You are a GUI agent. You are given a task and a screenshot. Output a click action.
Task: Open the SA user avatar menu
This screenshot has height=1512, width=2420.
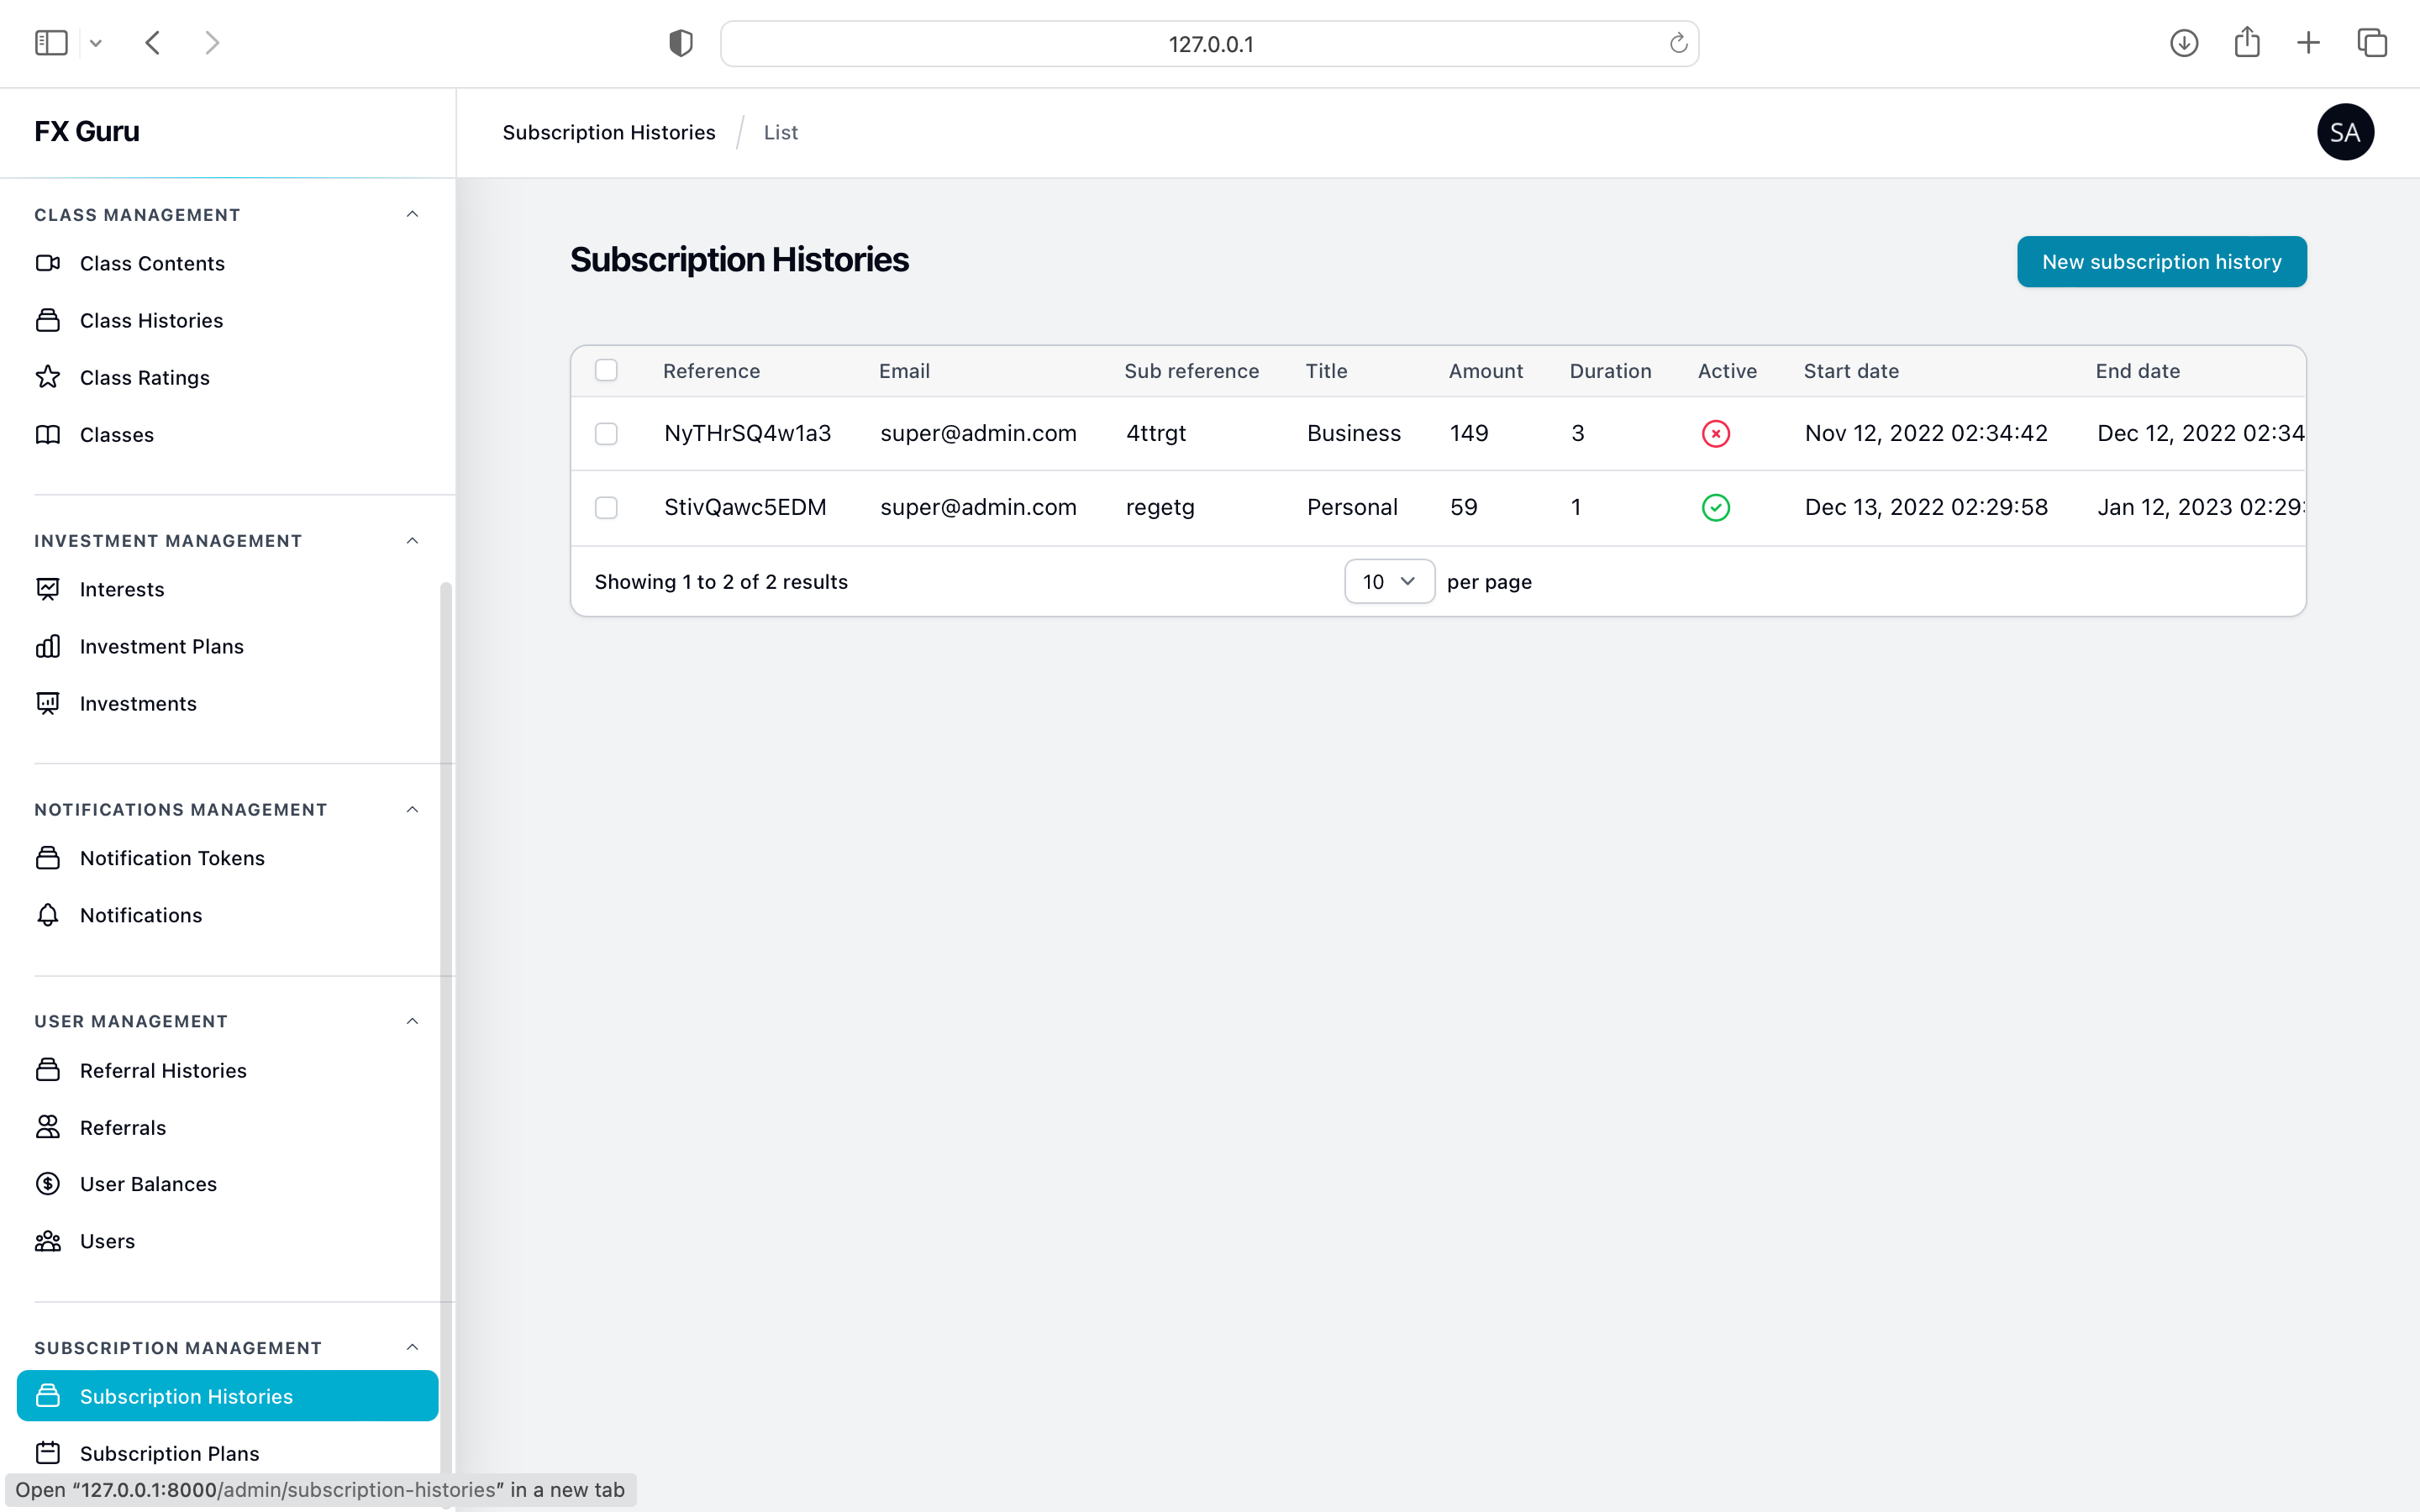[x=2344, y=132]
